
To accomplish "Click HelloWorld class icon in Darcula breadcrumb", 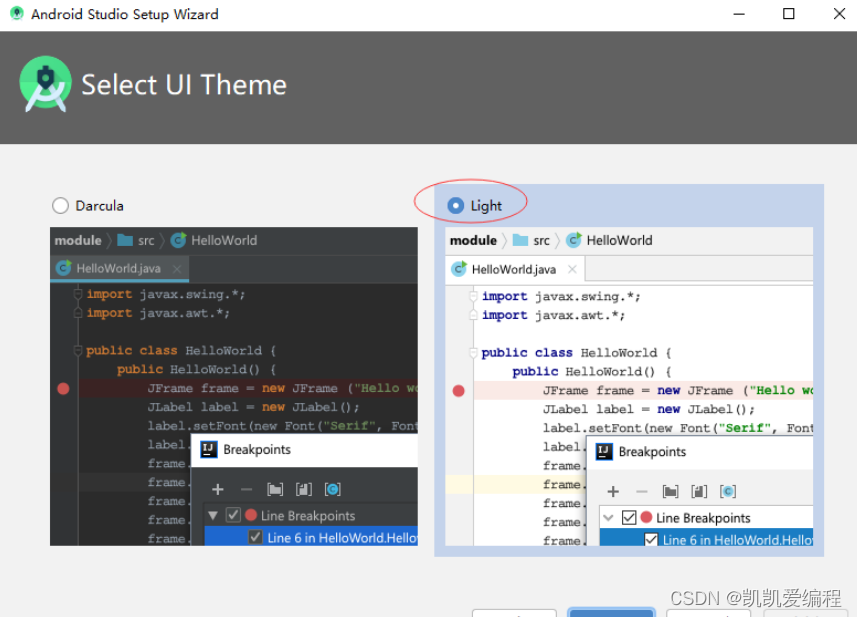I will click(178, 240).
